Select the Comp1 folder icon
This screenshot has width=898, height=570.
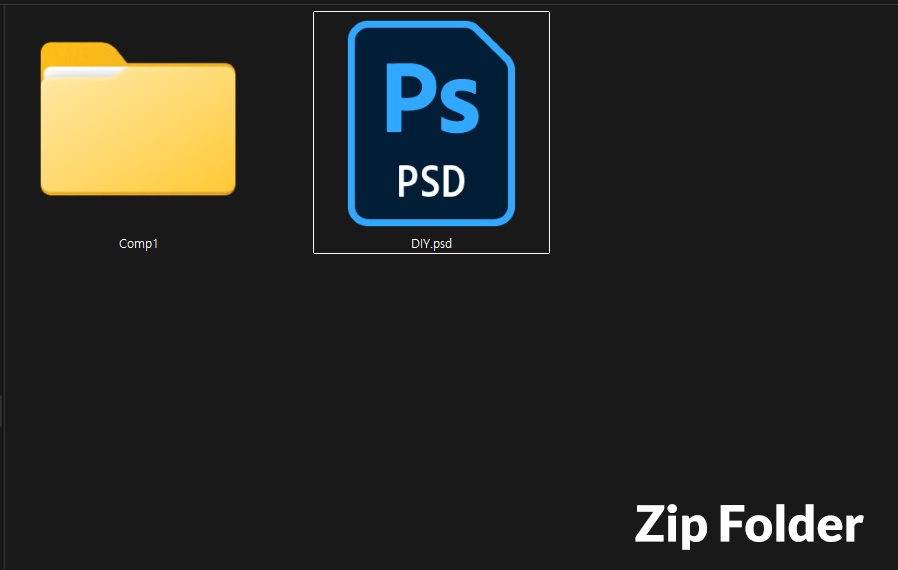(138, 119)
